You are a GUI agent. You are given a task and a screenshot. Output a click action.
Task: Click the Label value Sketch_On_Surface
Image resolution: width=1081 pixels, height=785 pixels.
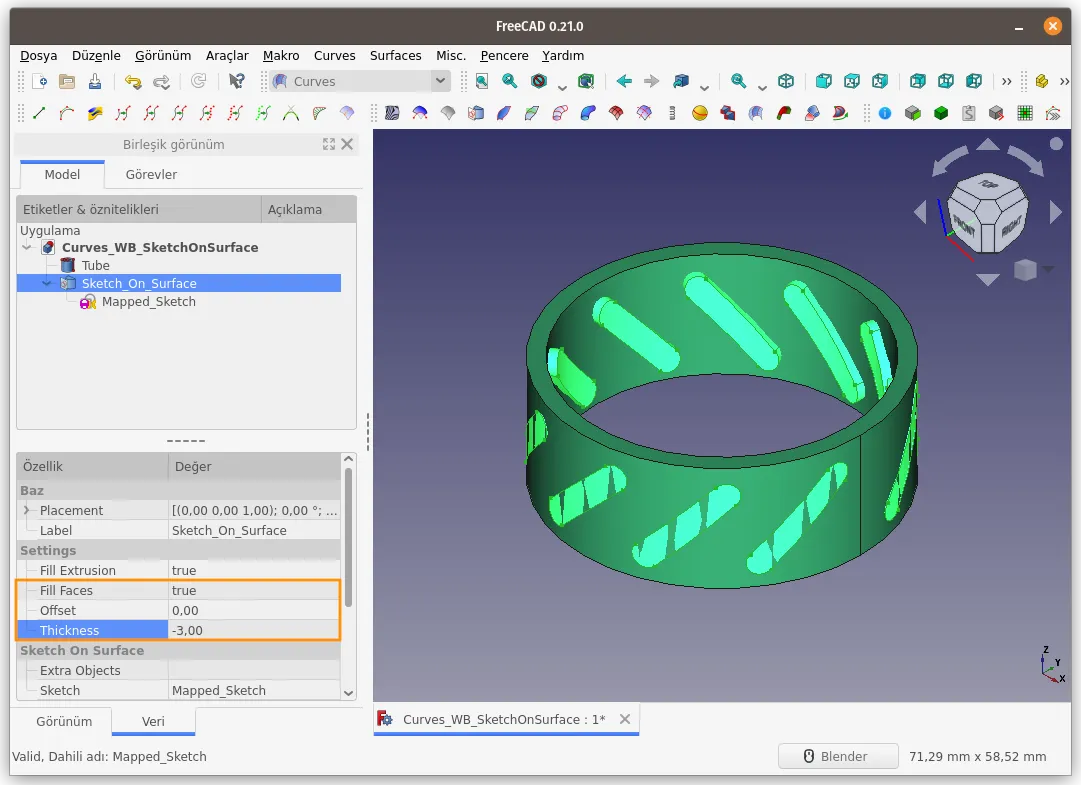[x=254, y=530]
